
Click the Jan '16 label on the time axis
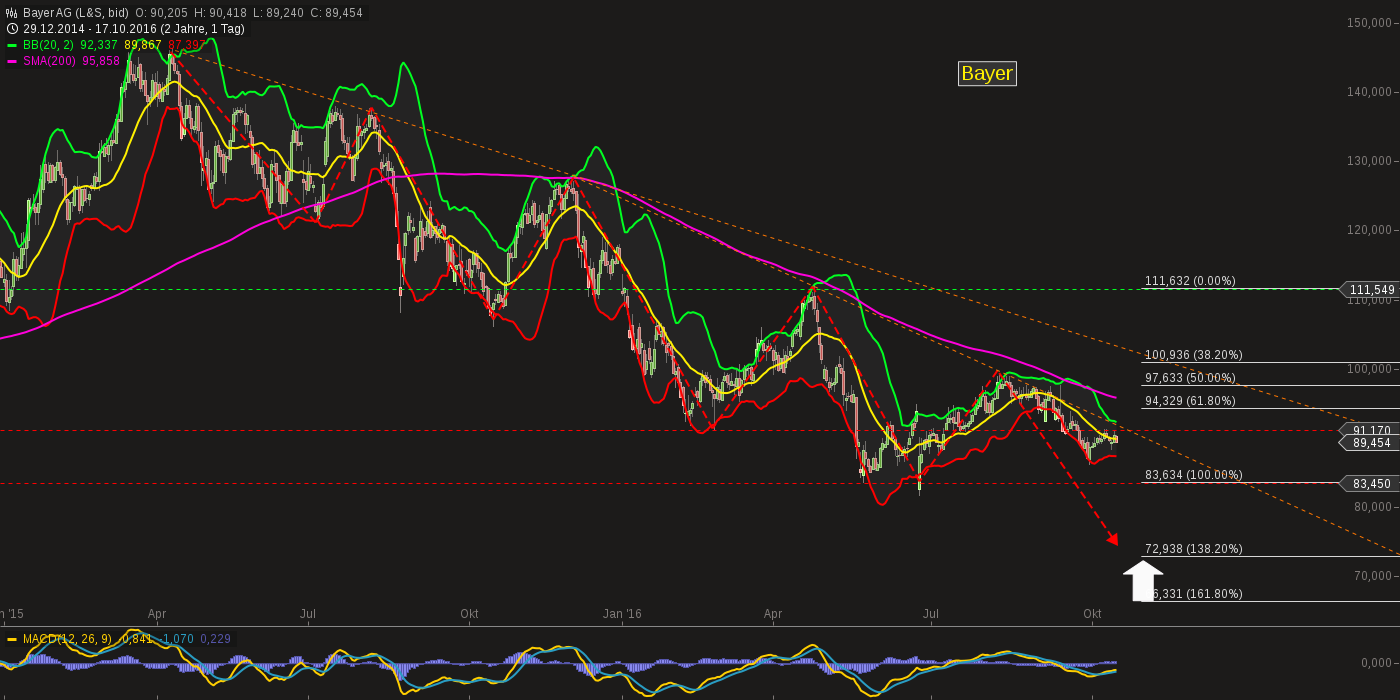pos(620,614)
